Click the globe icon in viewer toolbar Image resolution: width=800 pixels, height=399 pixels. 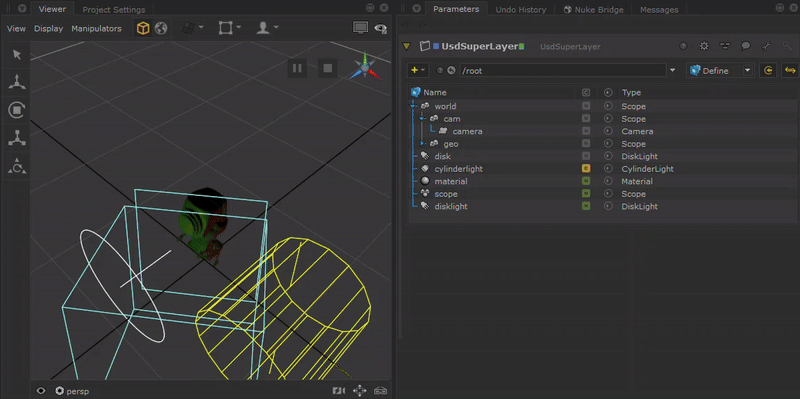coord(161,29)
